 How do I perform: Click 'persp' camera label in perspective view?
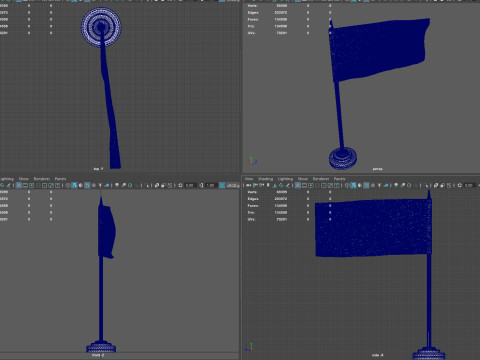click(x=377, y=169)
